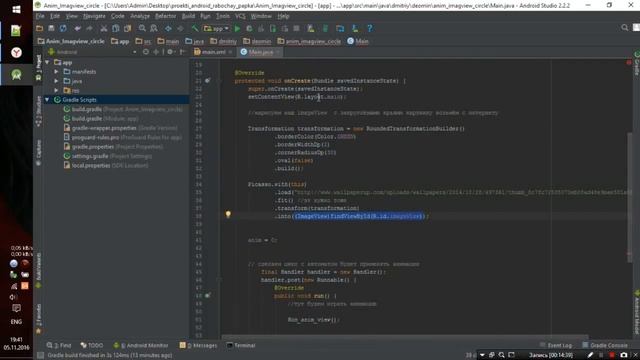Click the project panel settings gear icon
This screenshot has width=640, height=360.
tap(170, 52)
